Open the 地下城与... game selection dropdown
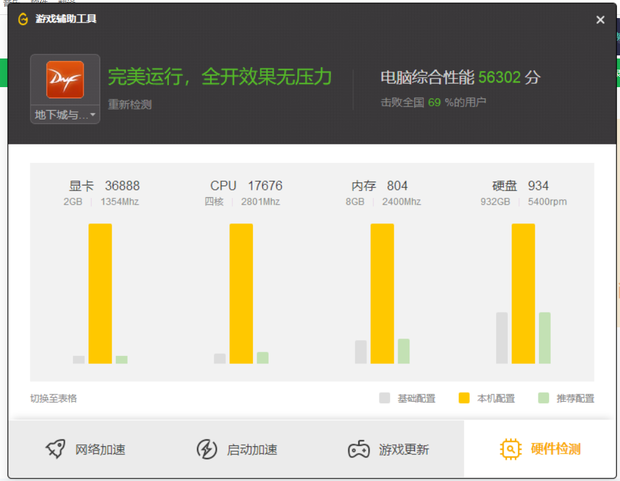The image size is (620, 481). 65,115
